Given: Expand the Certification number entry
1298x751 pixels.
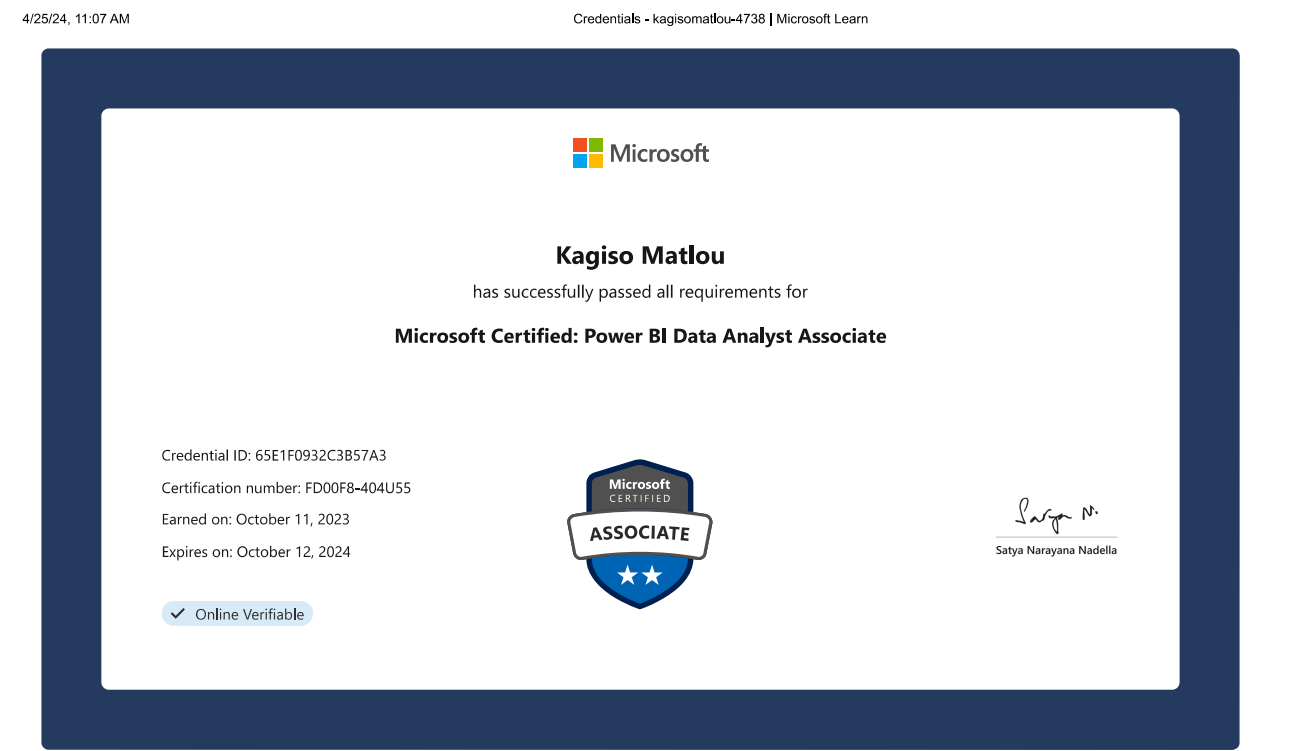Looking at the screenshot, I should 287,487.
